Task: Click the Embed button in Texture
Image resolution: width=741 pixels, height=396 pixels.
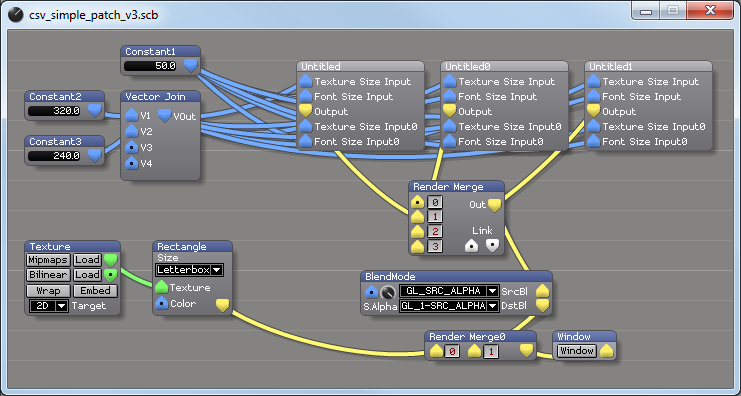Action: [95, 291]
